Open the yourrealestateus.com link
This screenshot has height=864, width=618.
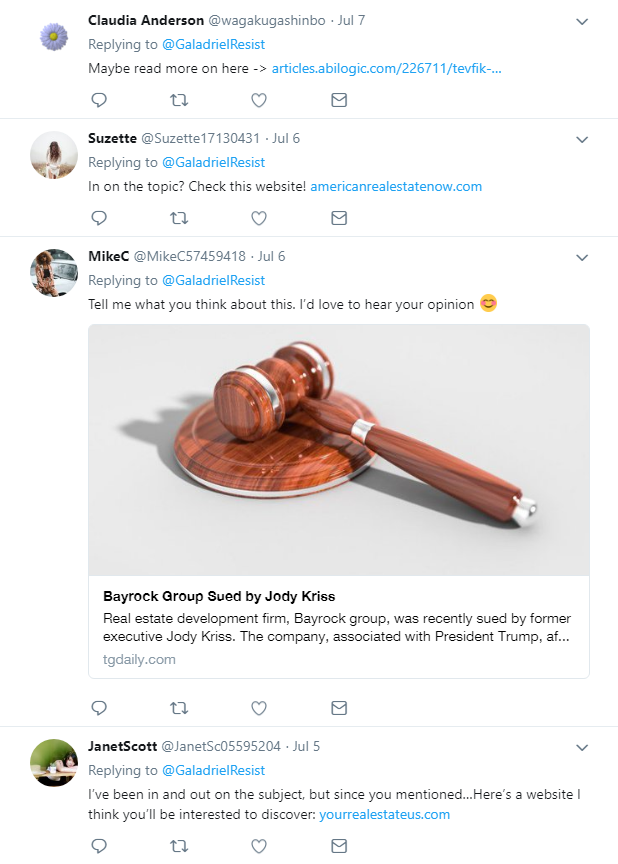pyautogui.click(x=384, y=814)
